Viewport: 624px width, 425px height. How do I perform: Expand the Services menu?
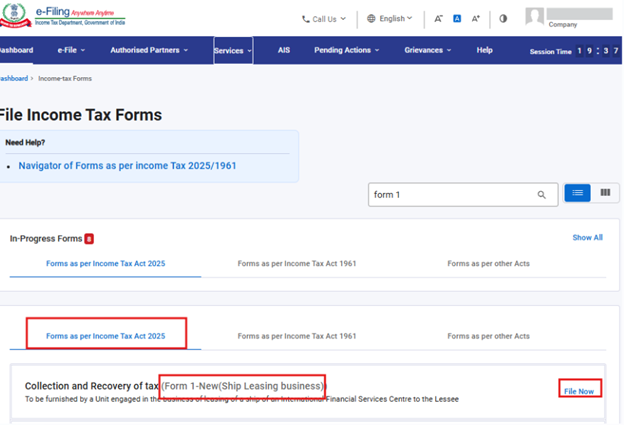233,50
